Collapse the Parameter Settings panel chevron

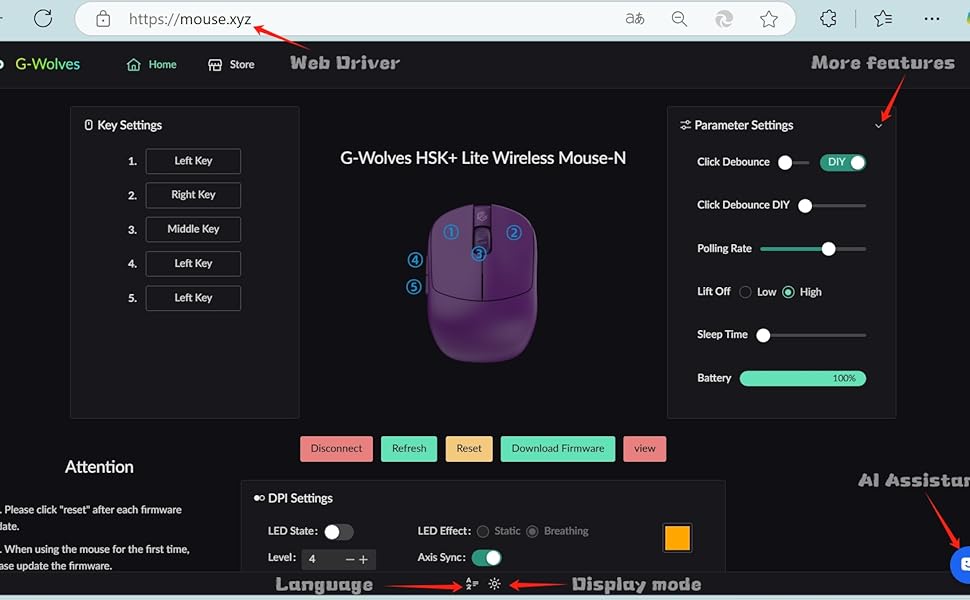pyautogui.click(x=878, y=126)
